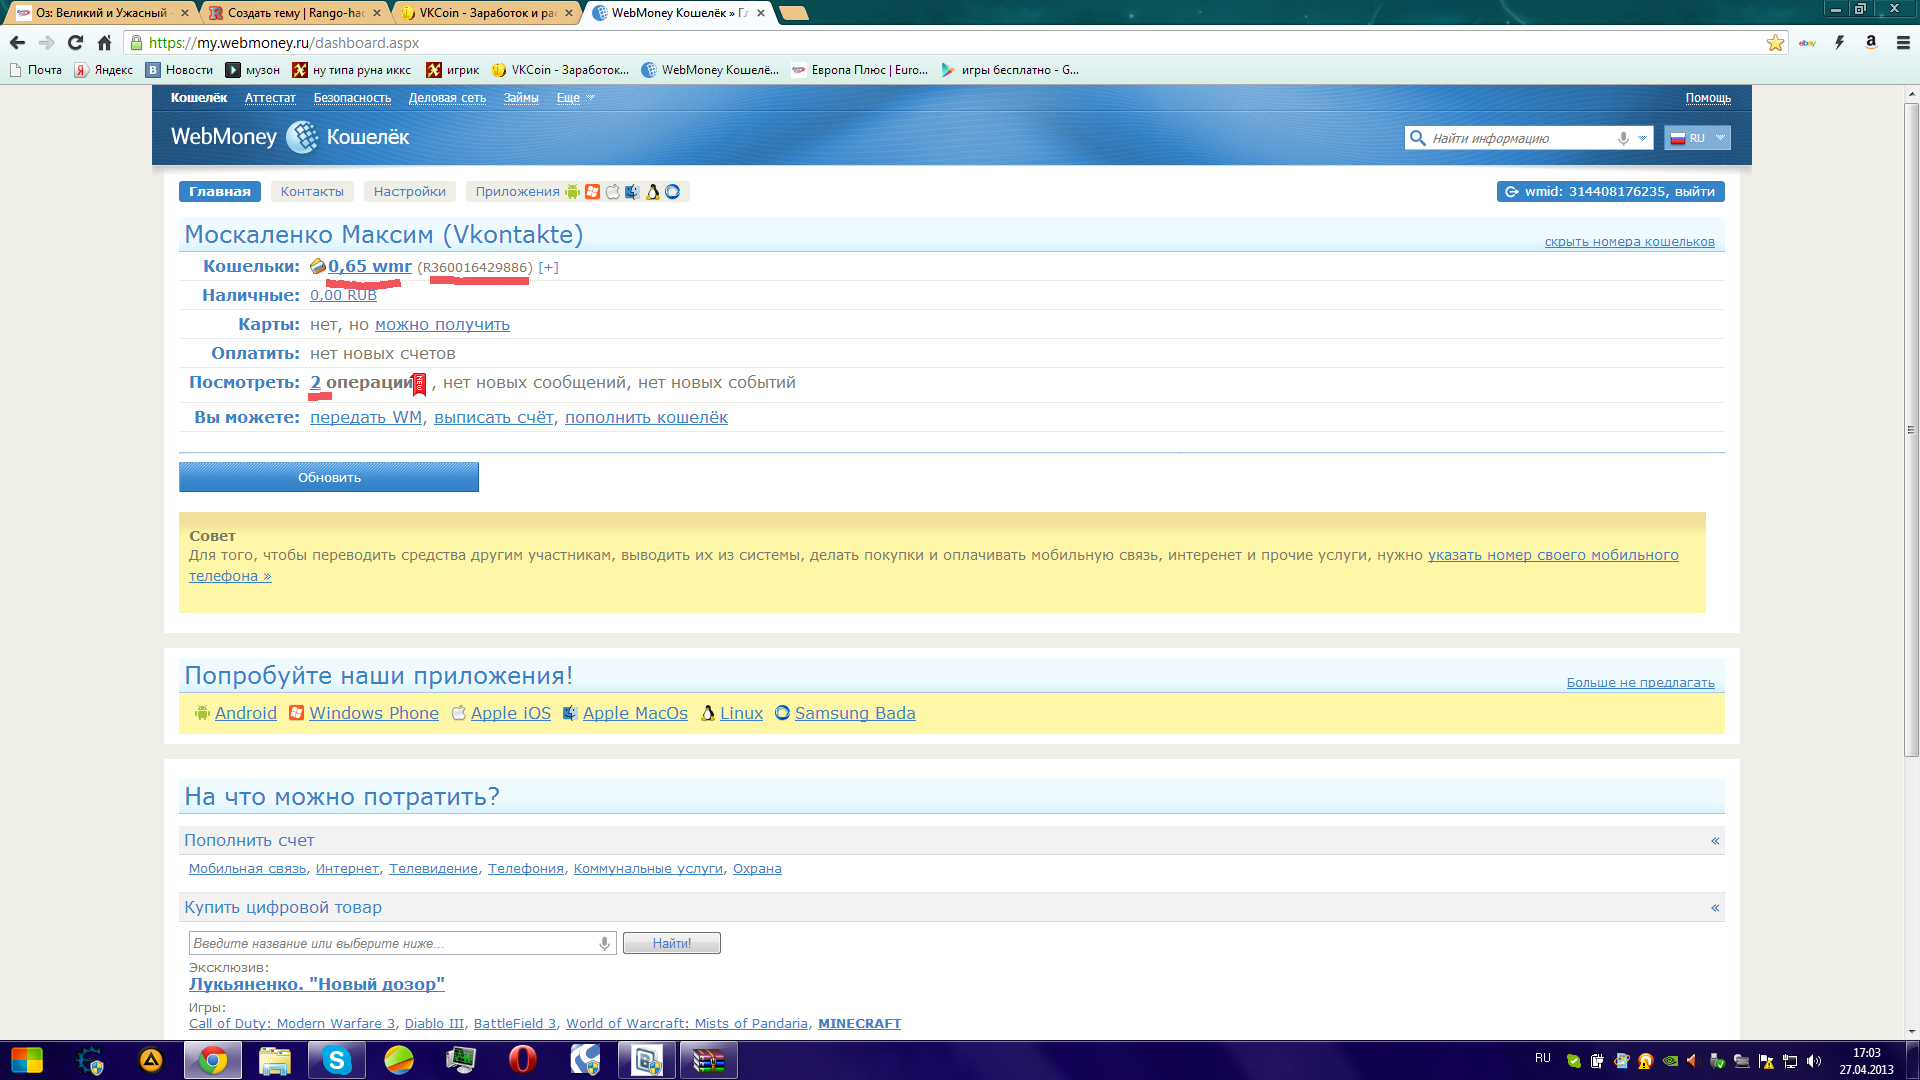Switch to the Создать тему Rango-hack browser tab
Image resolution: width=1920 pixels, height=1080 pixels.
coord(295,13)
